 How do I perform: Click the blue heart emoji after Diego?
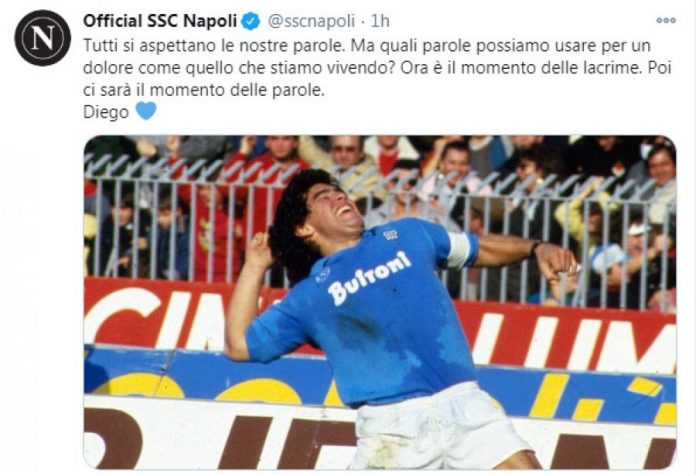(146, 111)
